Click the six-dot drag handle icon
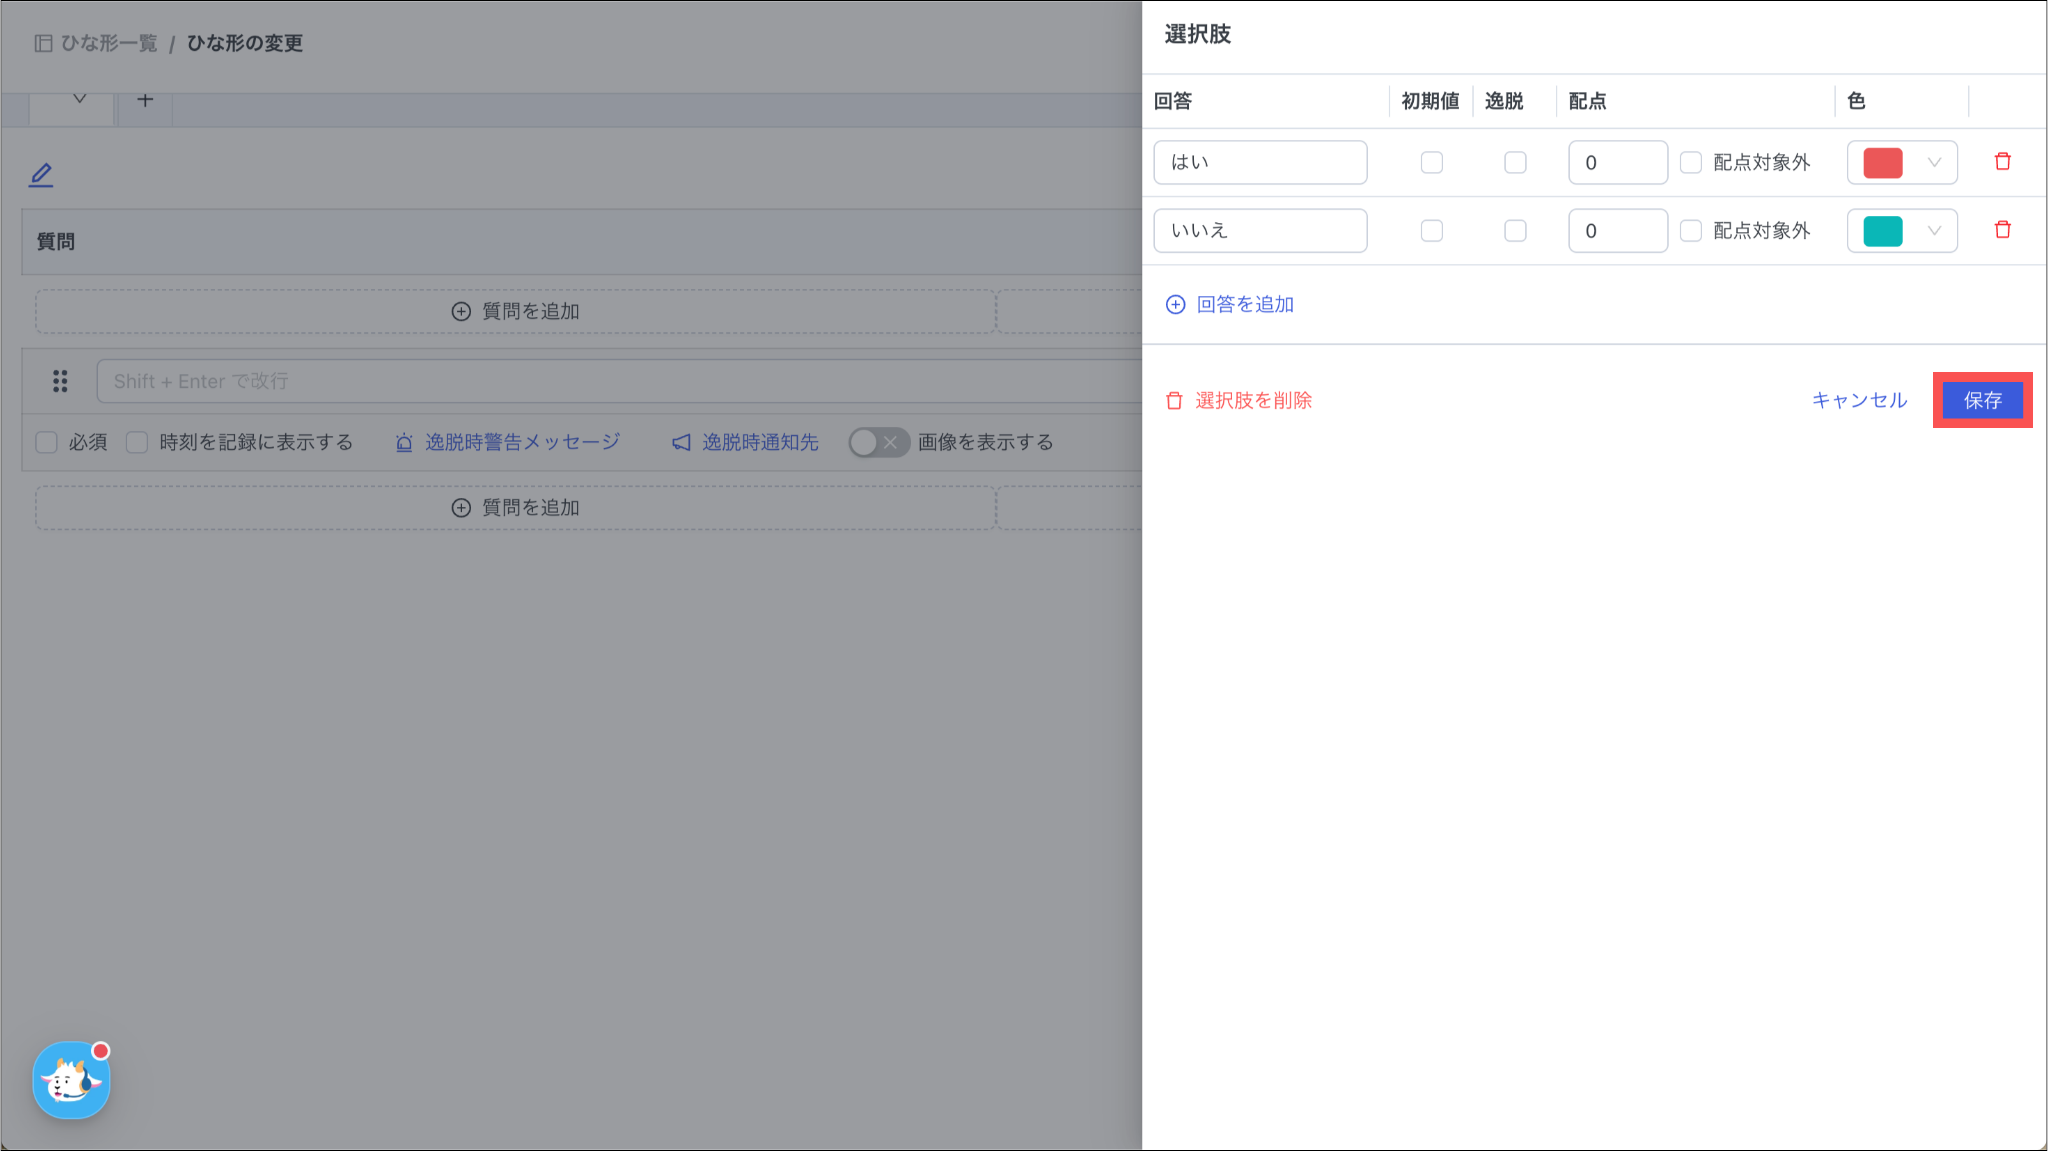 tap(60, 381)
